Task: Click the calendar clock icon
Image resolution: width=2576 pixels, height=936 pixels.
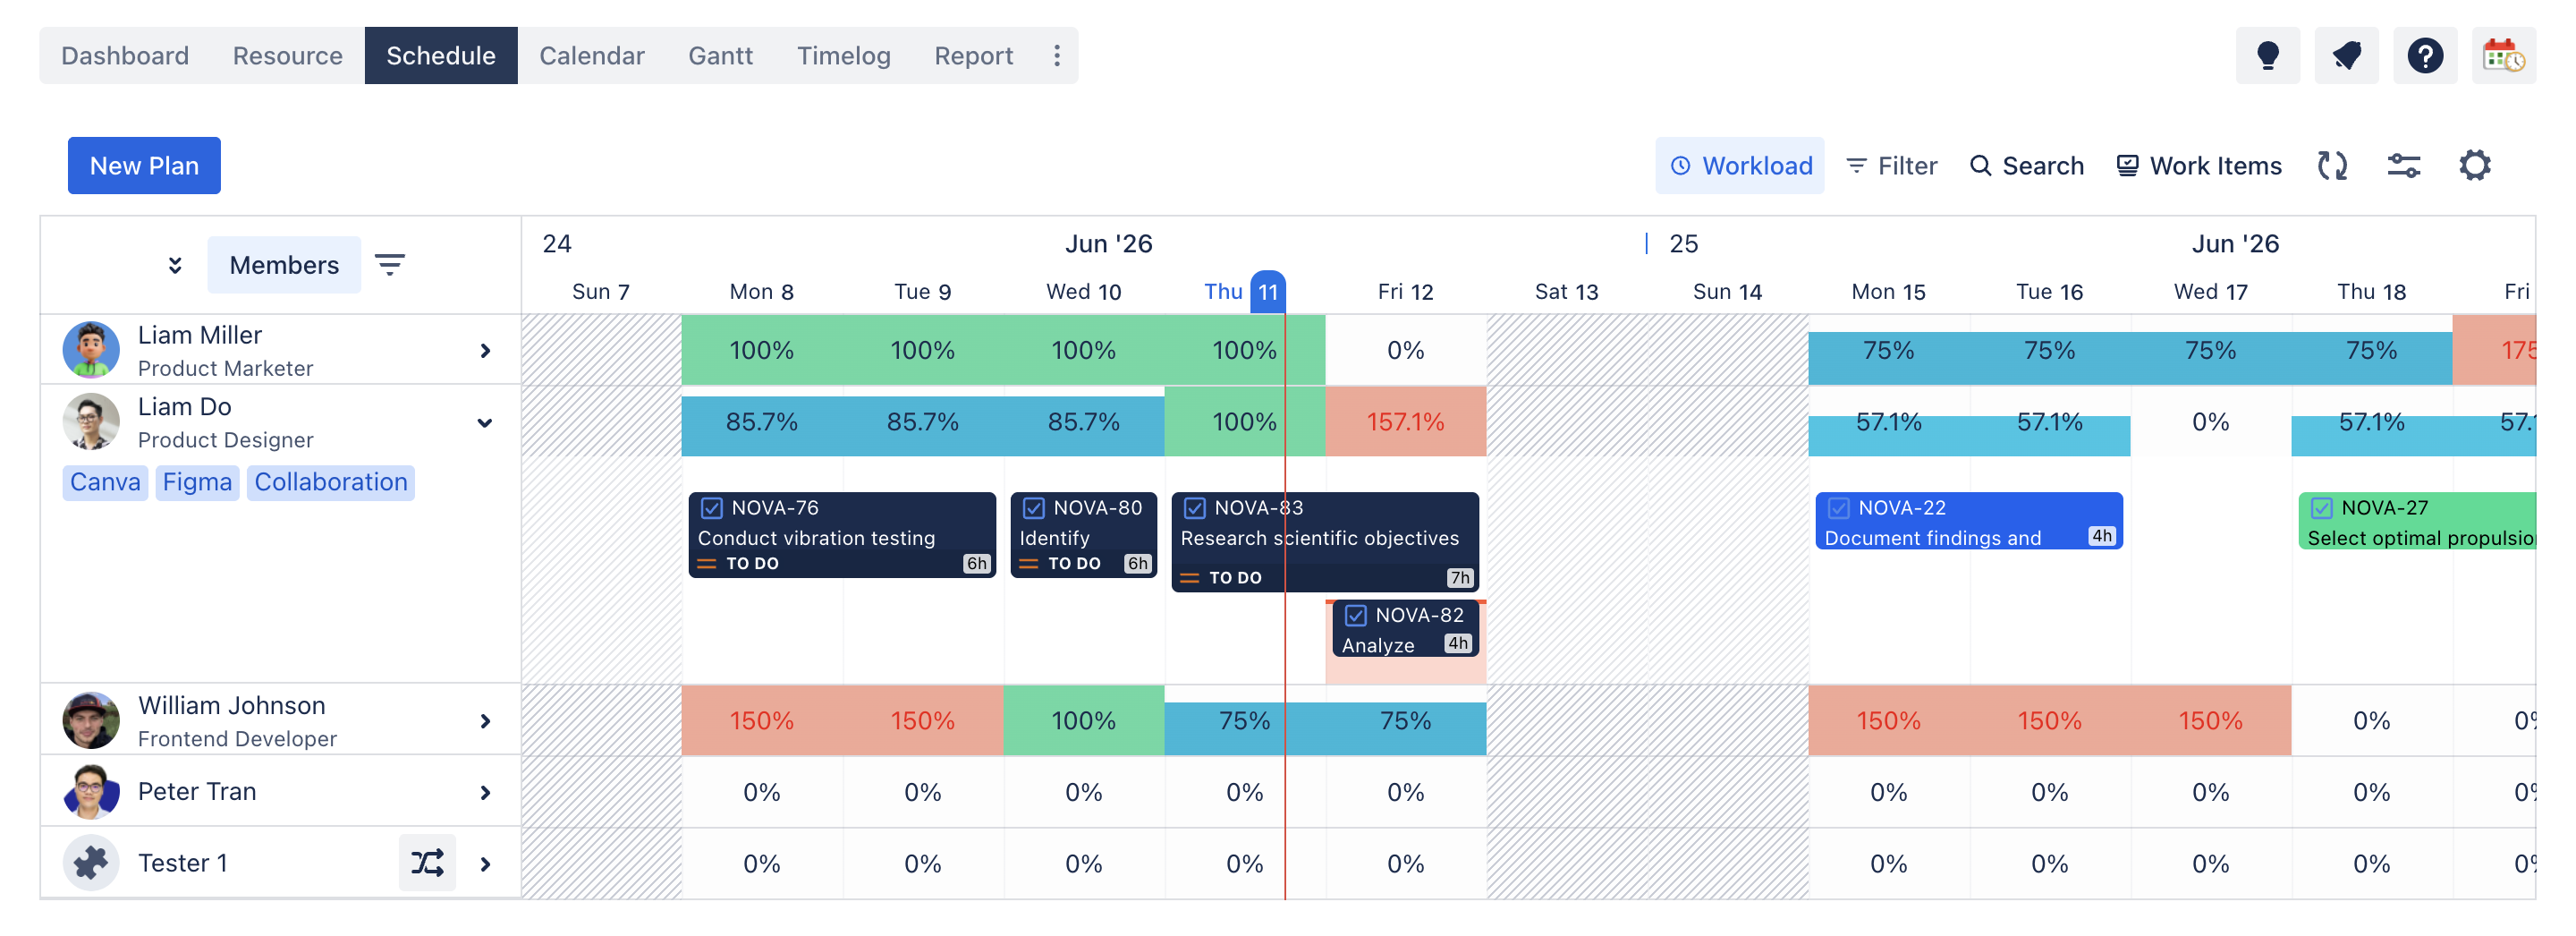Action: pyautogui.click(x=2503, y=56)
